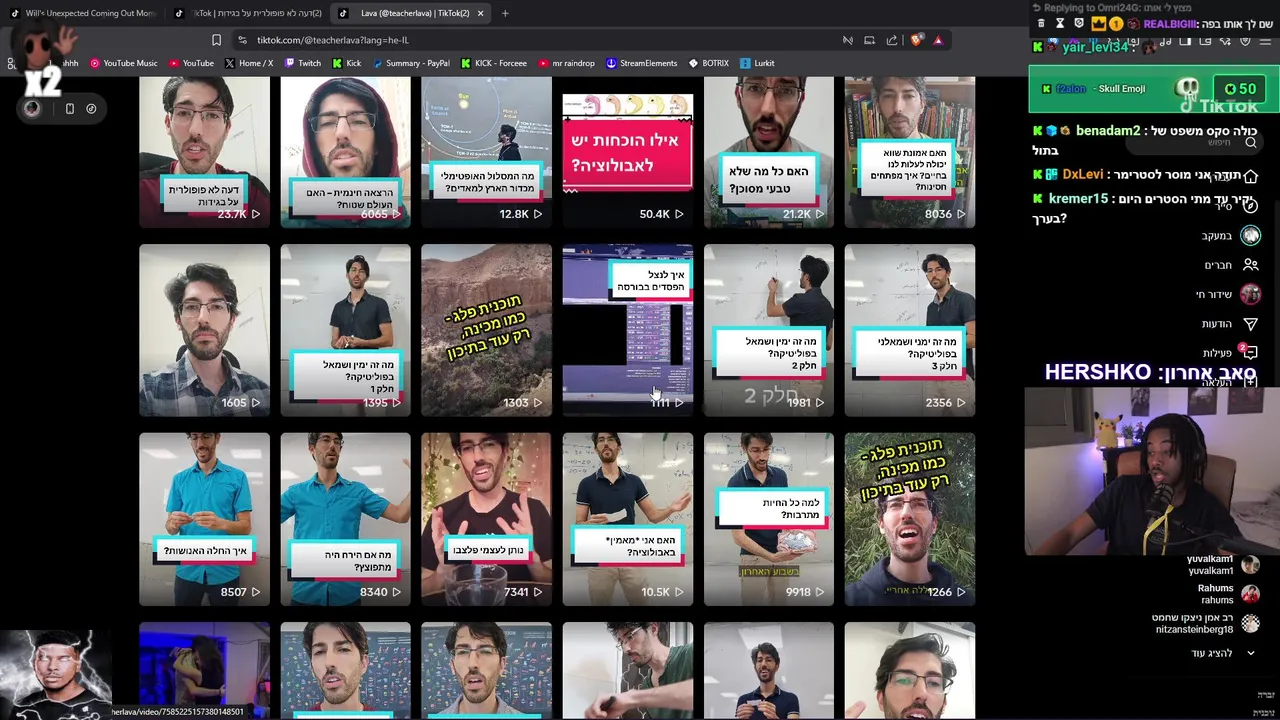Viewport: 1280px width, 720px height.
Task: Click the magnifier icon in TikTok search
Action: [x=1250, y=142]
